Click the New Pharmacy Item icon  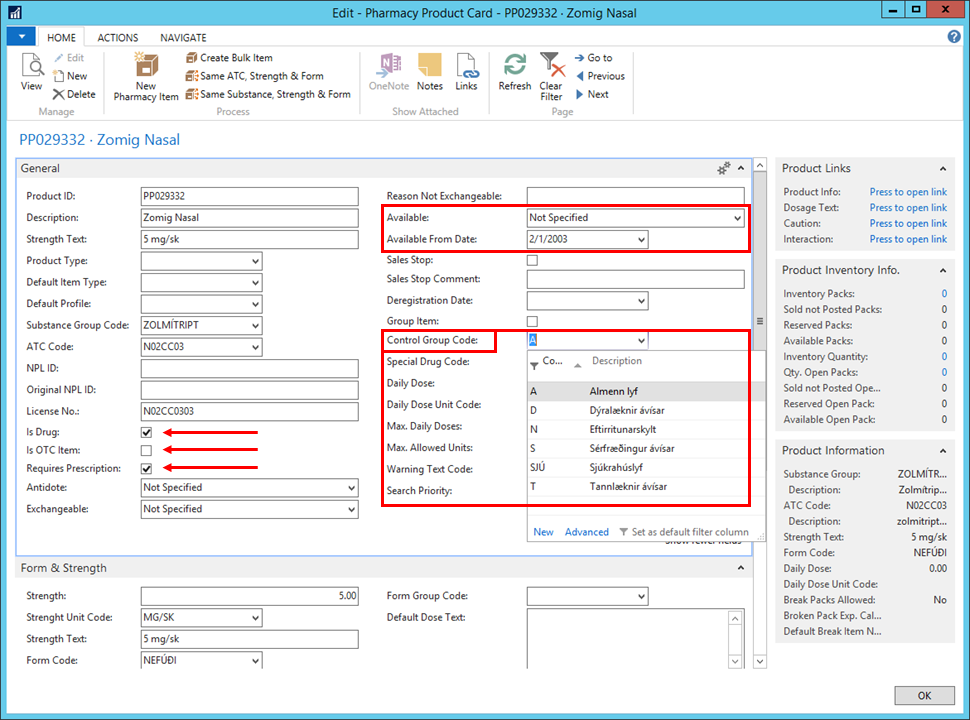tap(146, 67)
